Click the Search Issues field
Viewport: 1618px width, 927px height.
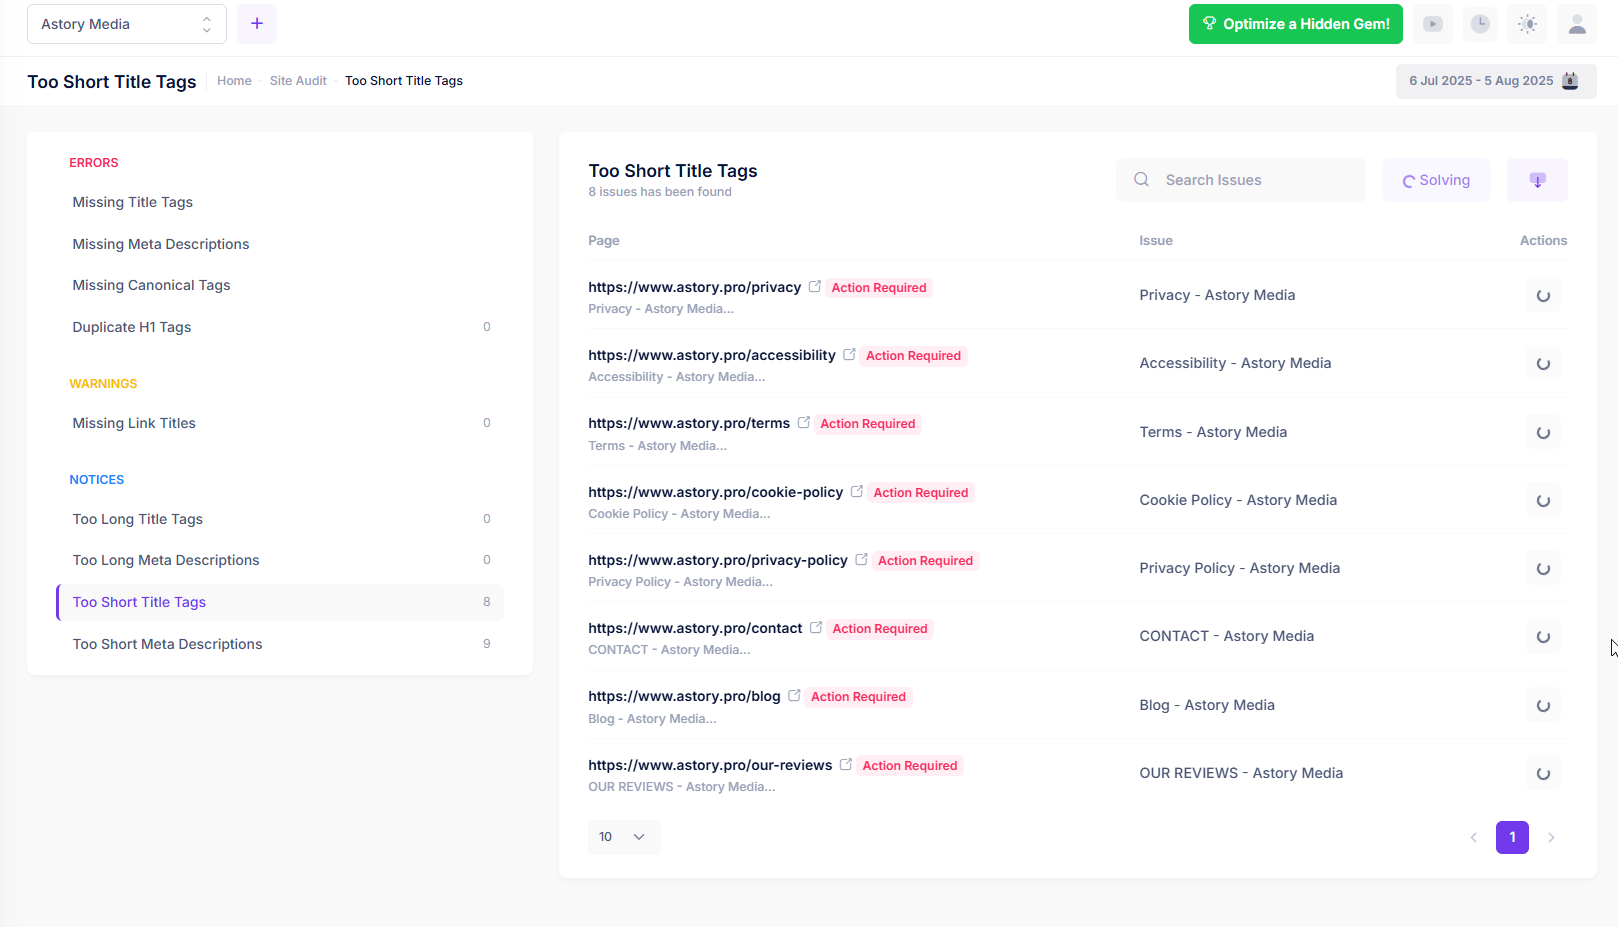pyautogui.click(x=1240, y=180)
